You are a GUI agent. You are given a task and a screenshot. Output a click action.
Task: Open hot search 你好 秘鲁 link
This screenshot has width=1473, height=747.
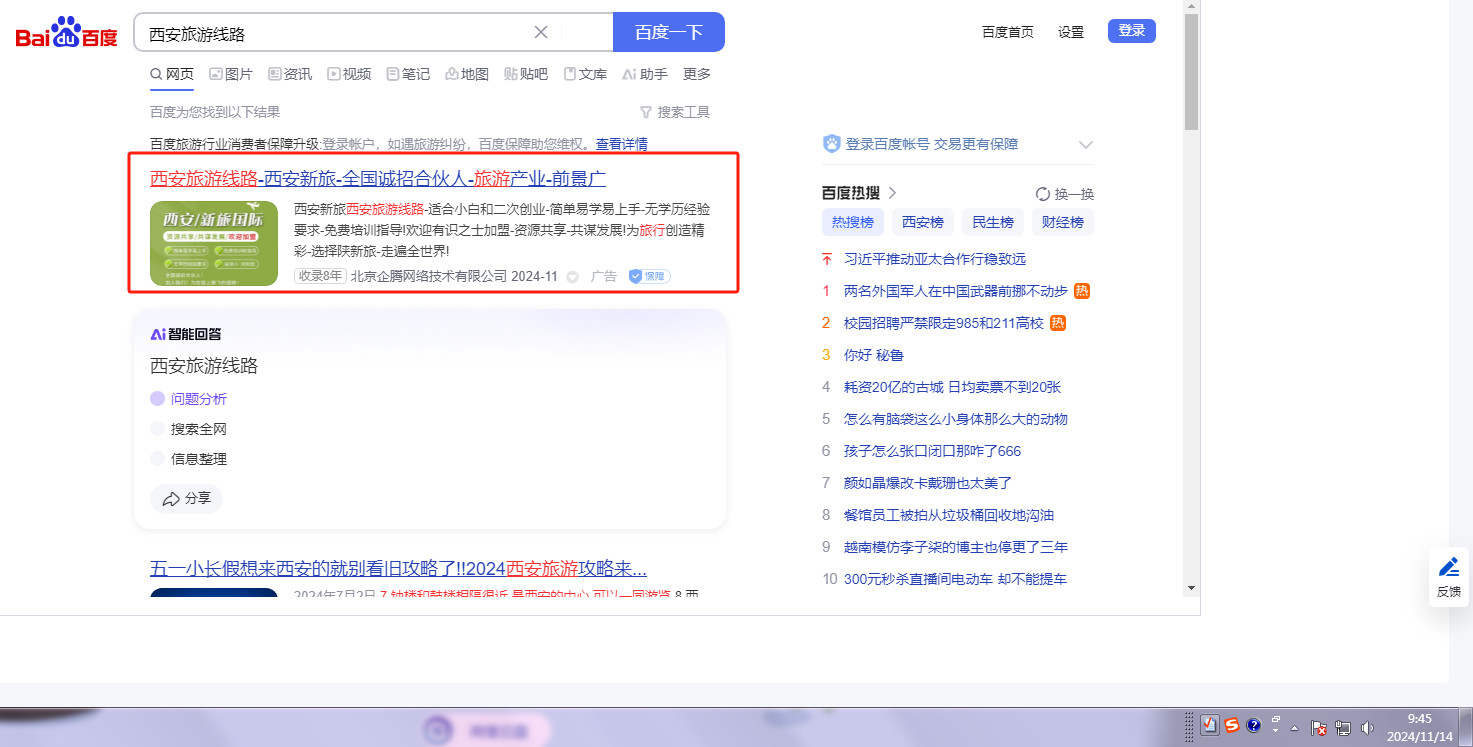874,355
